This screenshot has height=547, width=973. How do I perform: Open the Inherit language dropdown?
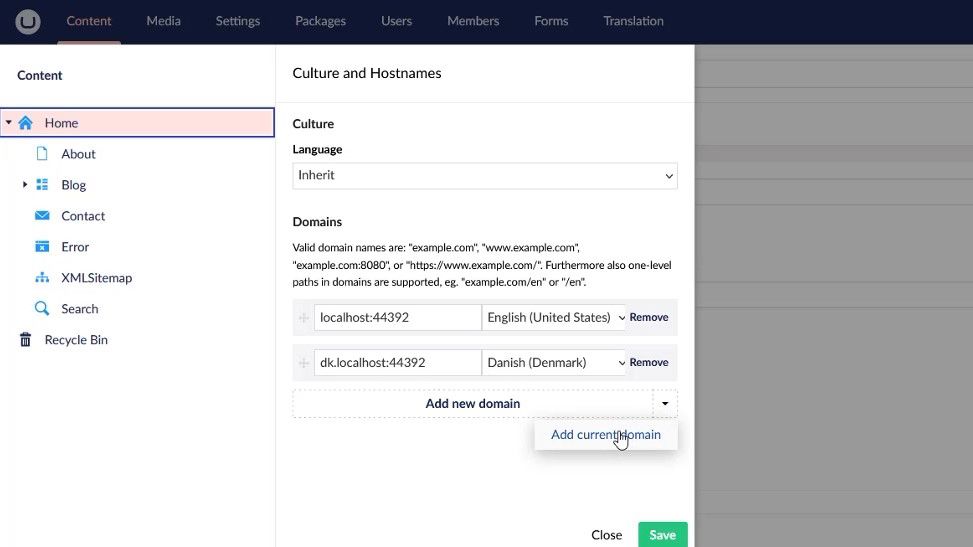click(x=485, y=176)
